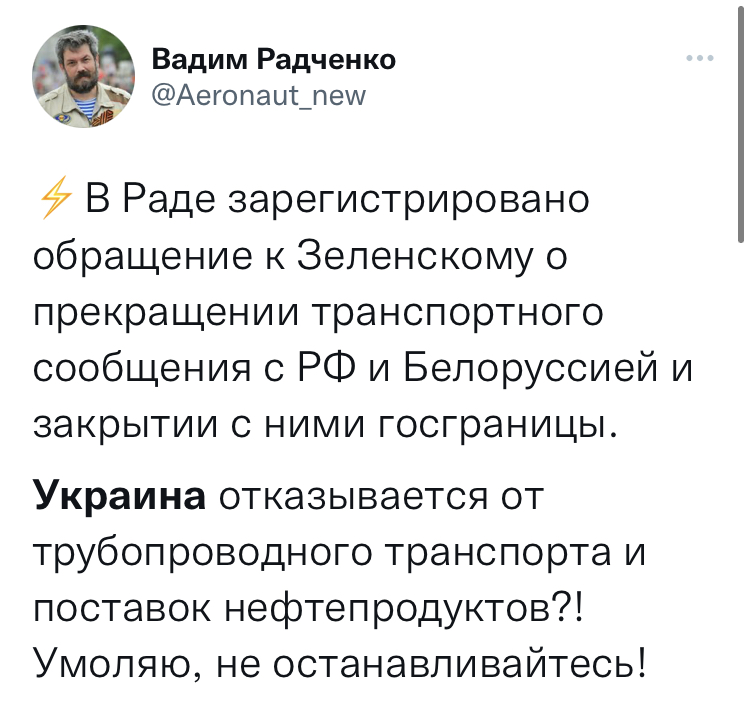Grab the vertical scrollbar thumb at right
The width and height of the screenshot is (750, 727).
740,124
